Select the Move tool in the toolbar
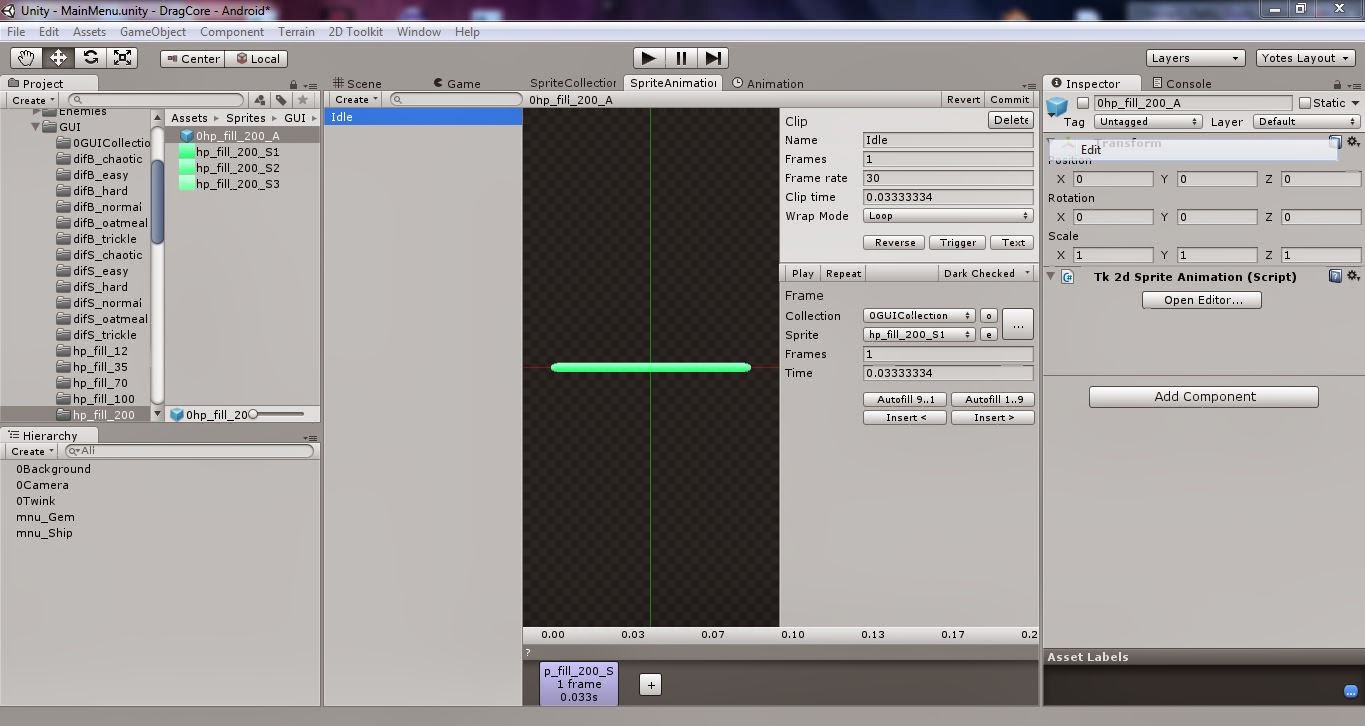The image size is (1365, 726). [58, 58]
